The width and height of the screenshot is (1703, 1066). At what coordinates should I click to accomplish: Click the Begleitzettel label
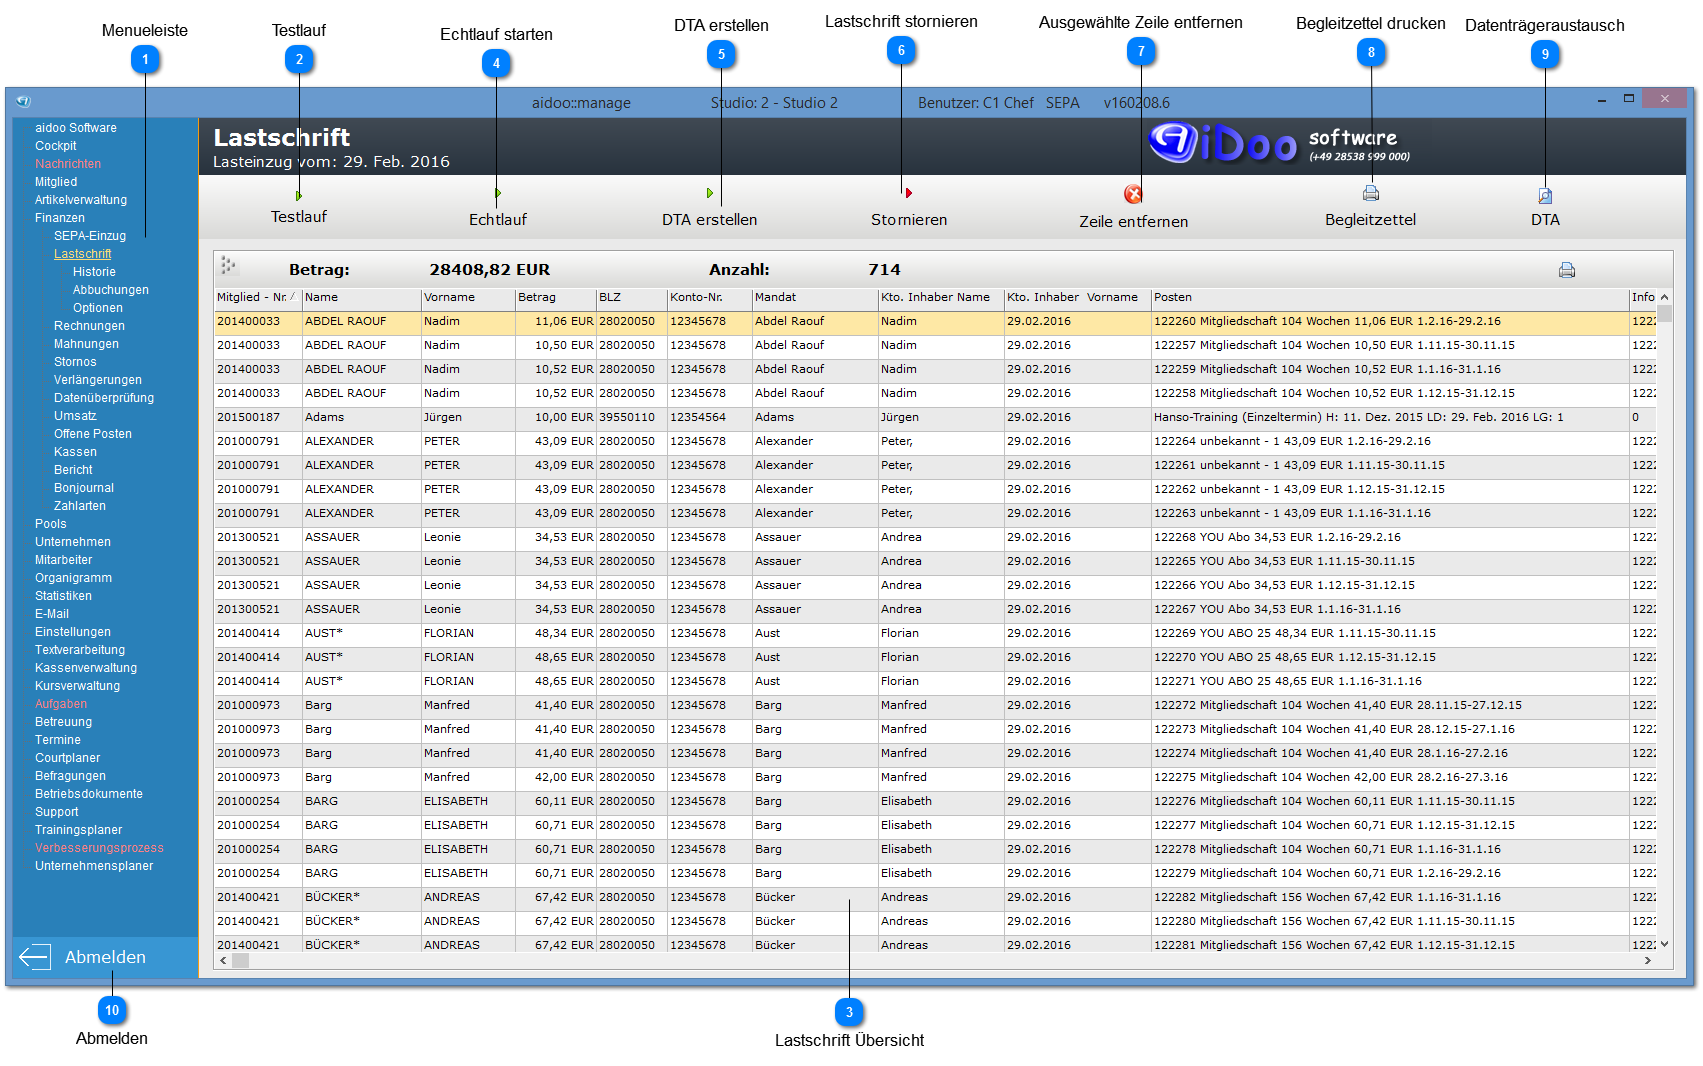1371,220
